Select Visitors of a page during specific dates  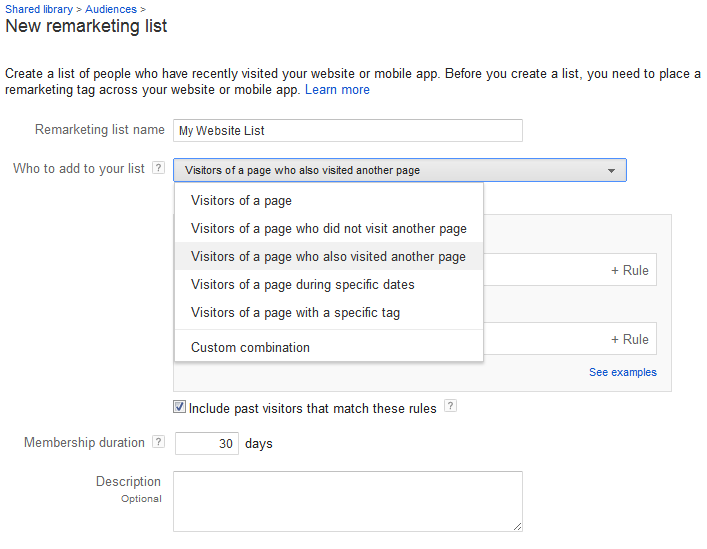tap(329, 284)
